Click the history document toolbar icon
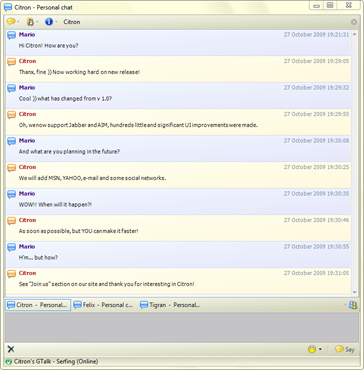 (x=30, y=22)
